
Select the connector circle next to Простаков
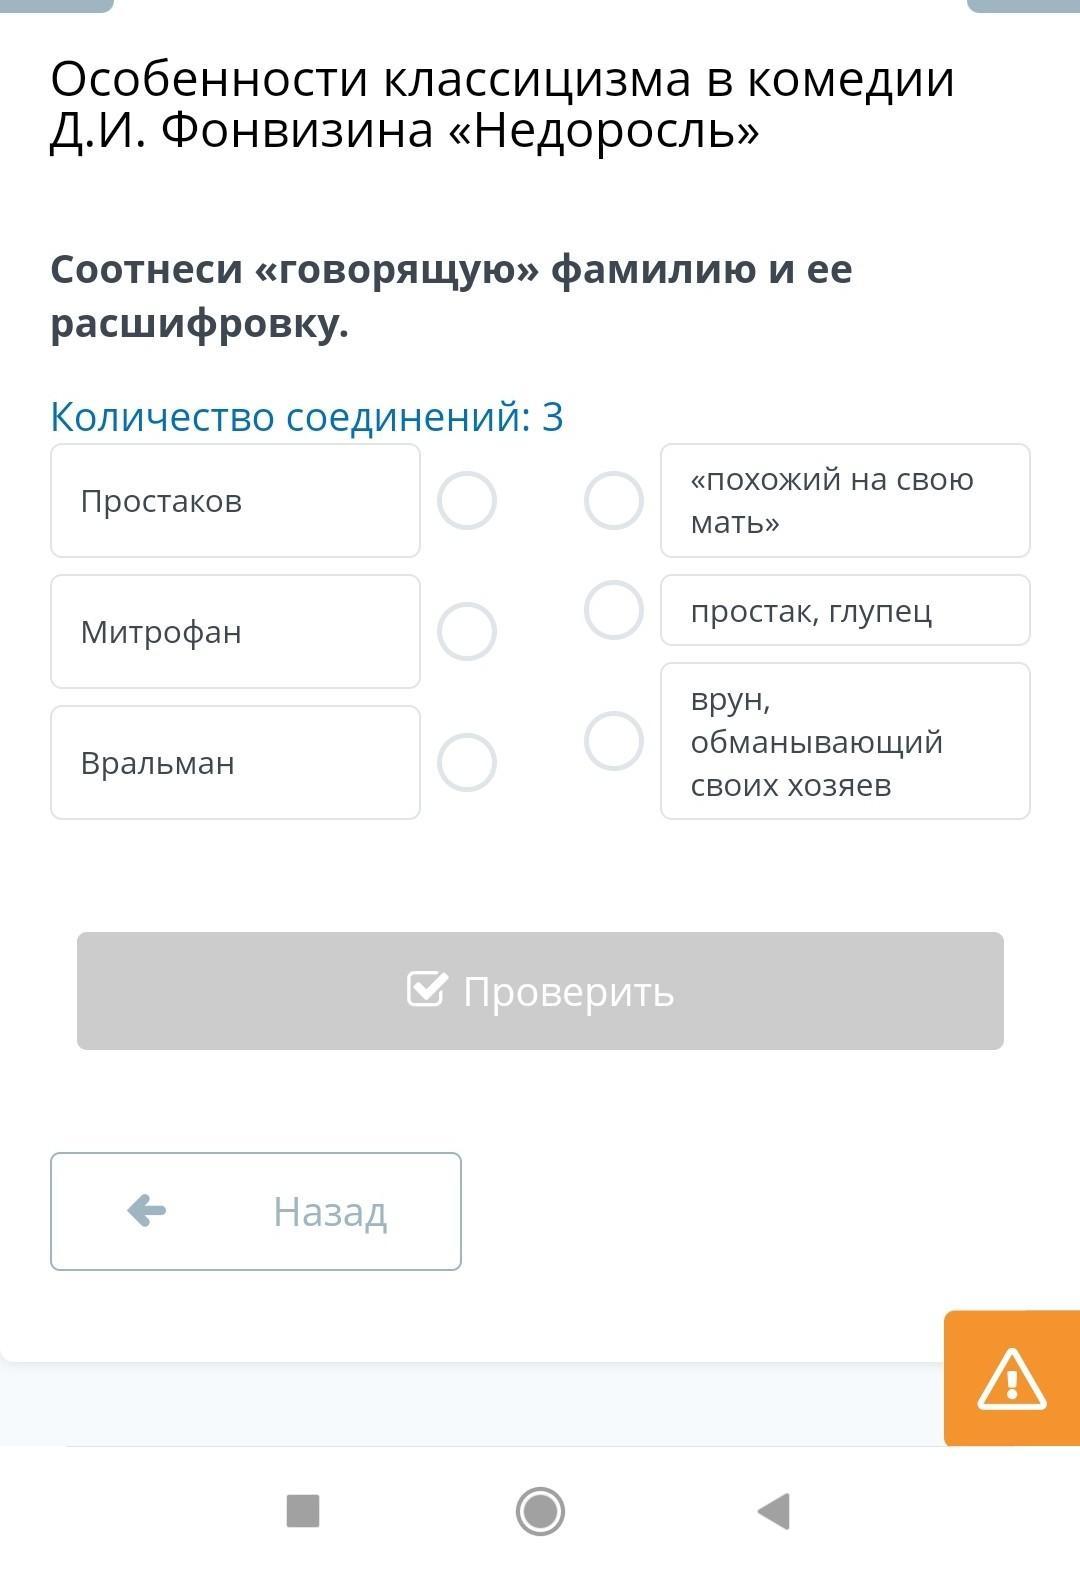coord(467,500)
